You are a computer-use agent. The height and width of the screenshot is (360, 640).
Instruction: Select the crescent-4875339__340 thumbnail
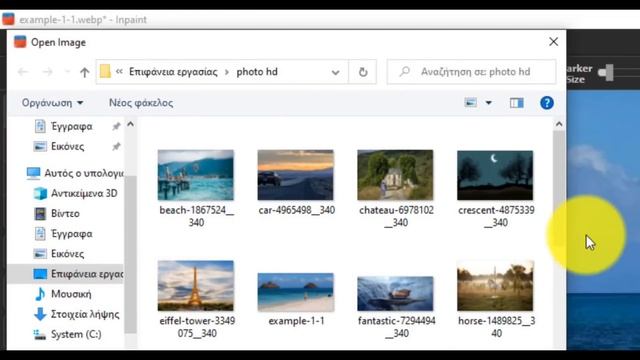[x=495, y=175]
